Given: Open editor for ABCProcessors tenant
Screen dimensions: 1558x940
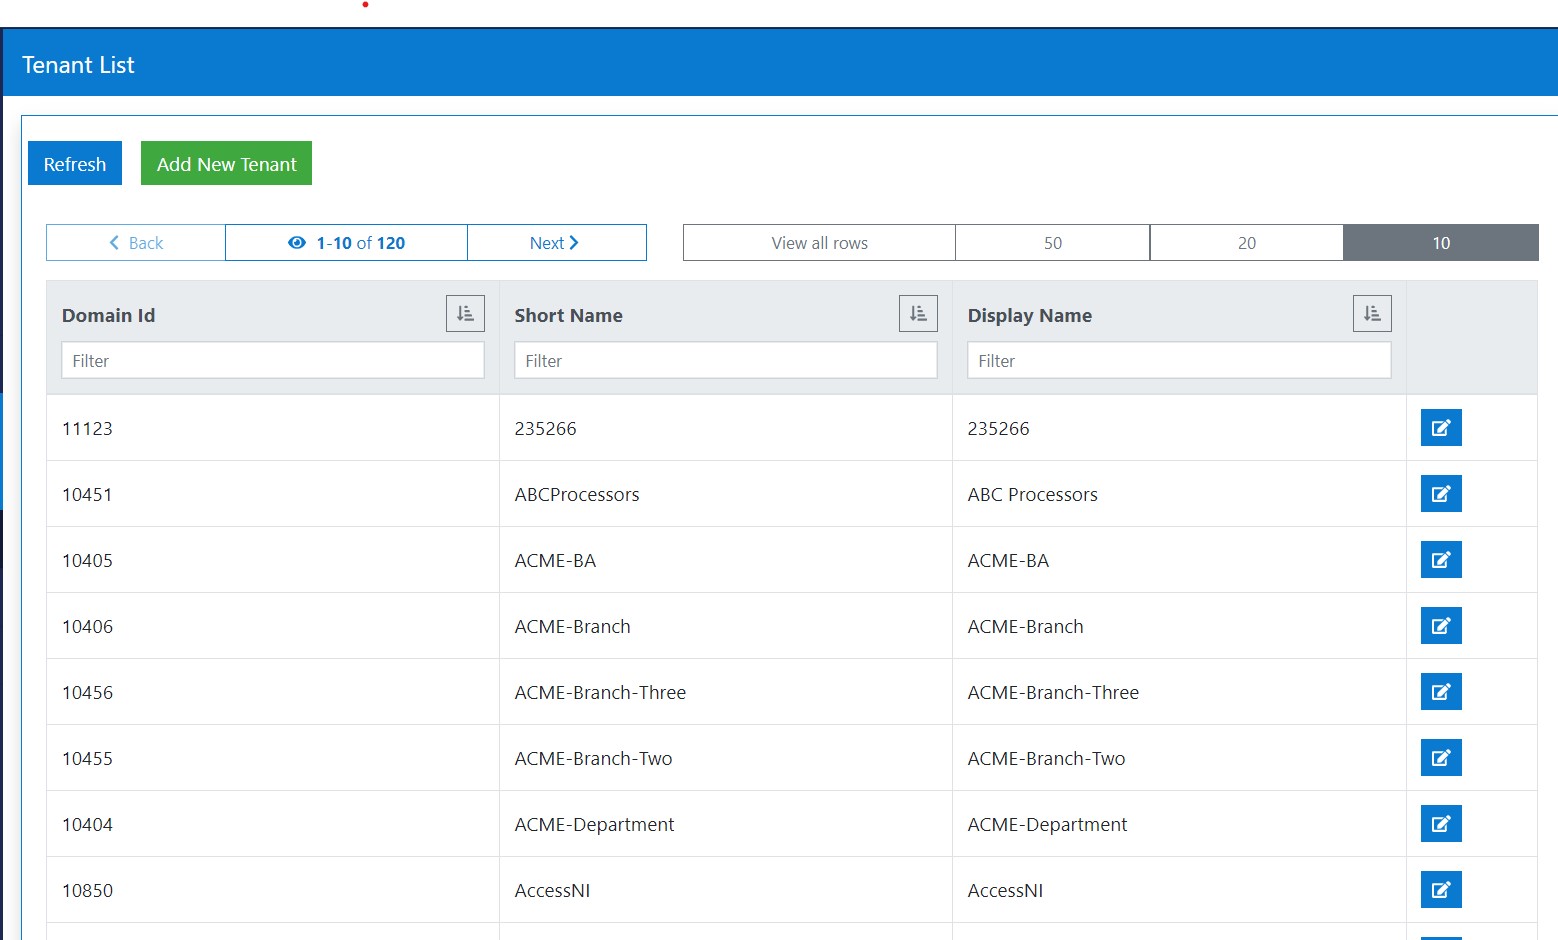Looking at the screenshot, I should tap(1440, 493).
